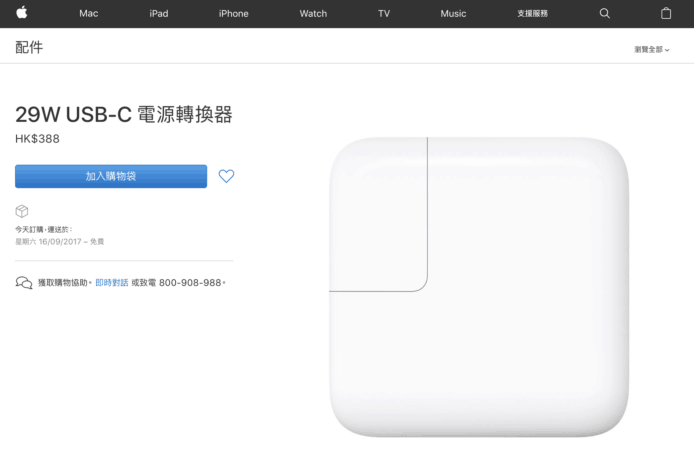Click the delivery box icon
The height and width of the screenshot is (464, 694).
point(22,211)
